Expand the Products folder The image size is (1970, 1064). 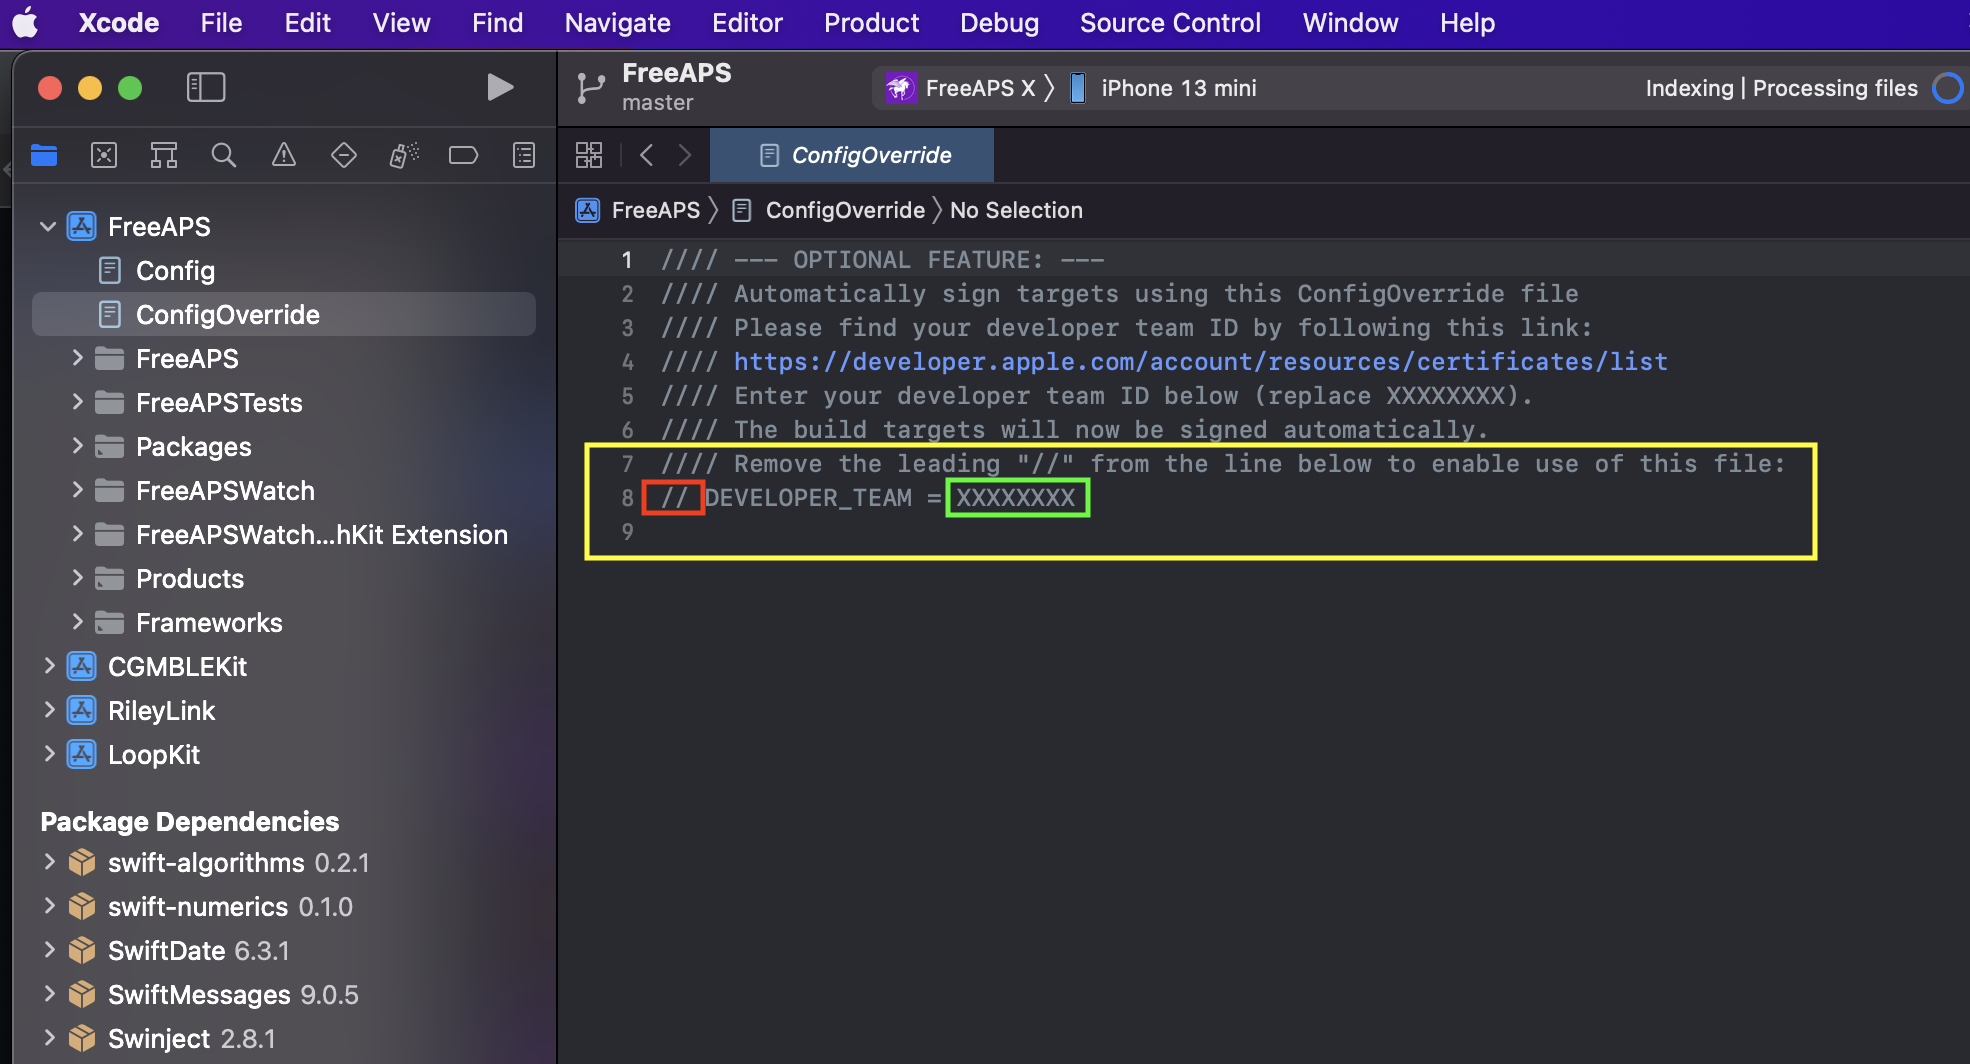click(x=77, y=578)
